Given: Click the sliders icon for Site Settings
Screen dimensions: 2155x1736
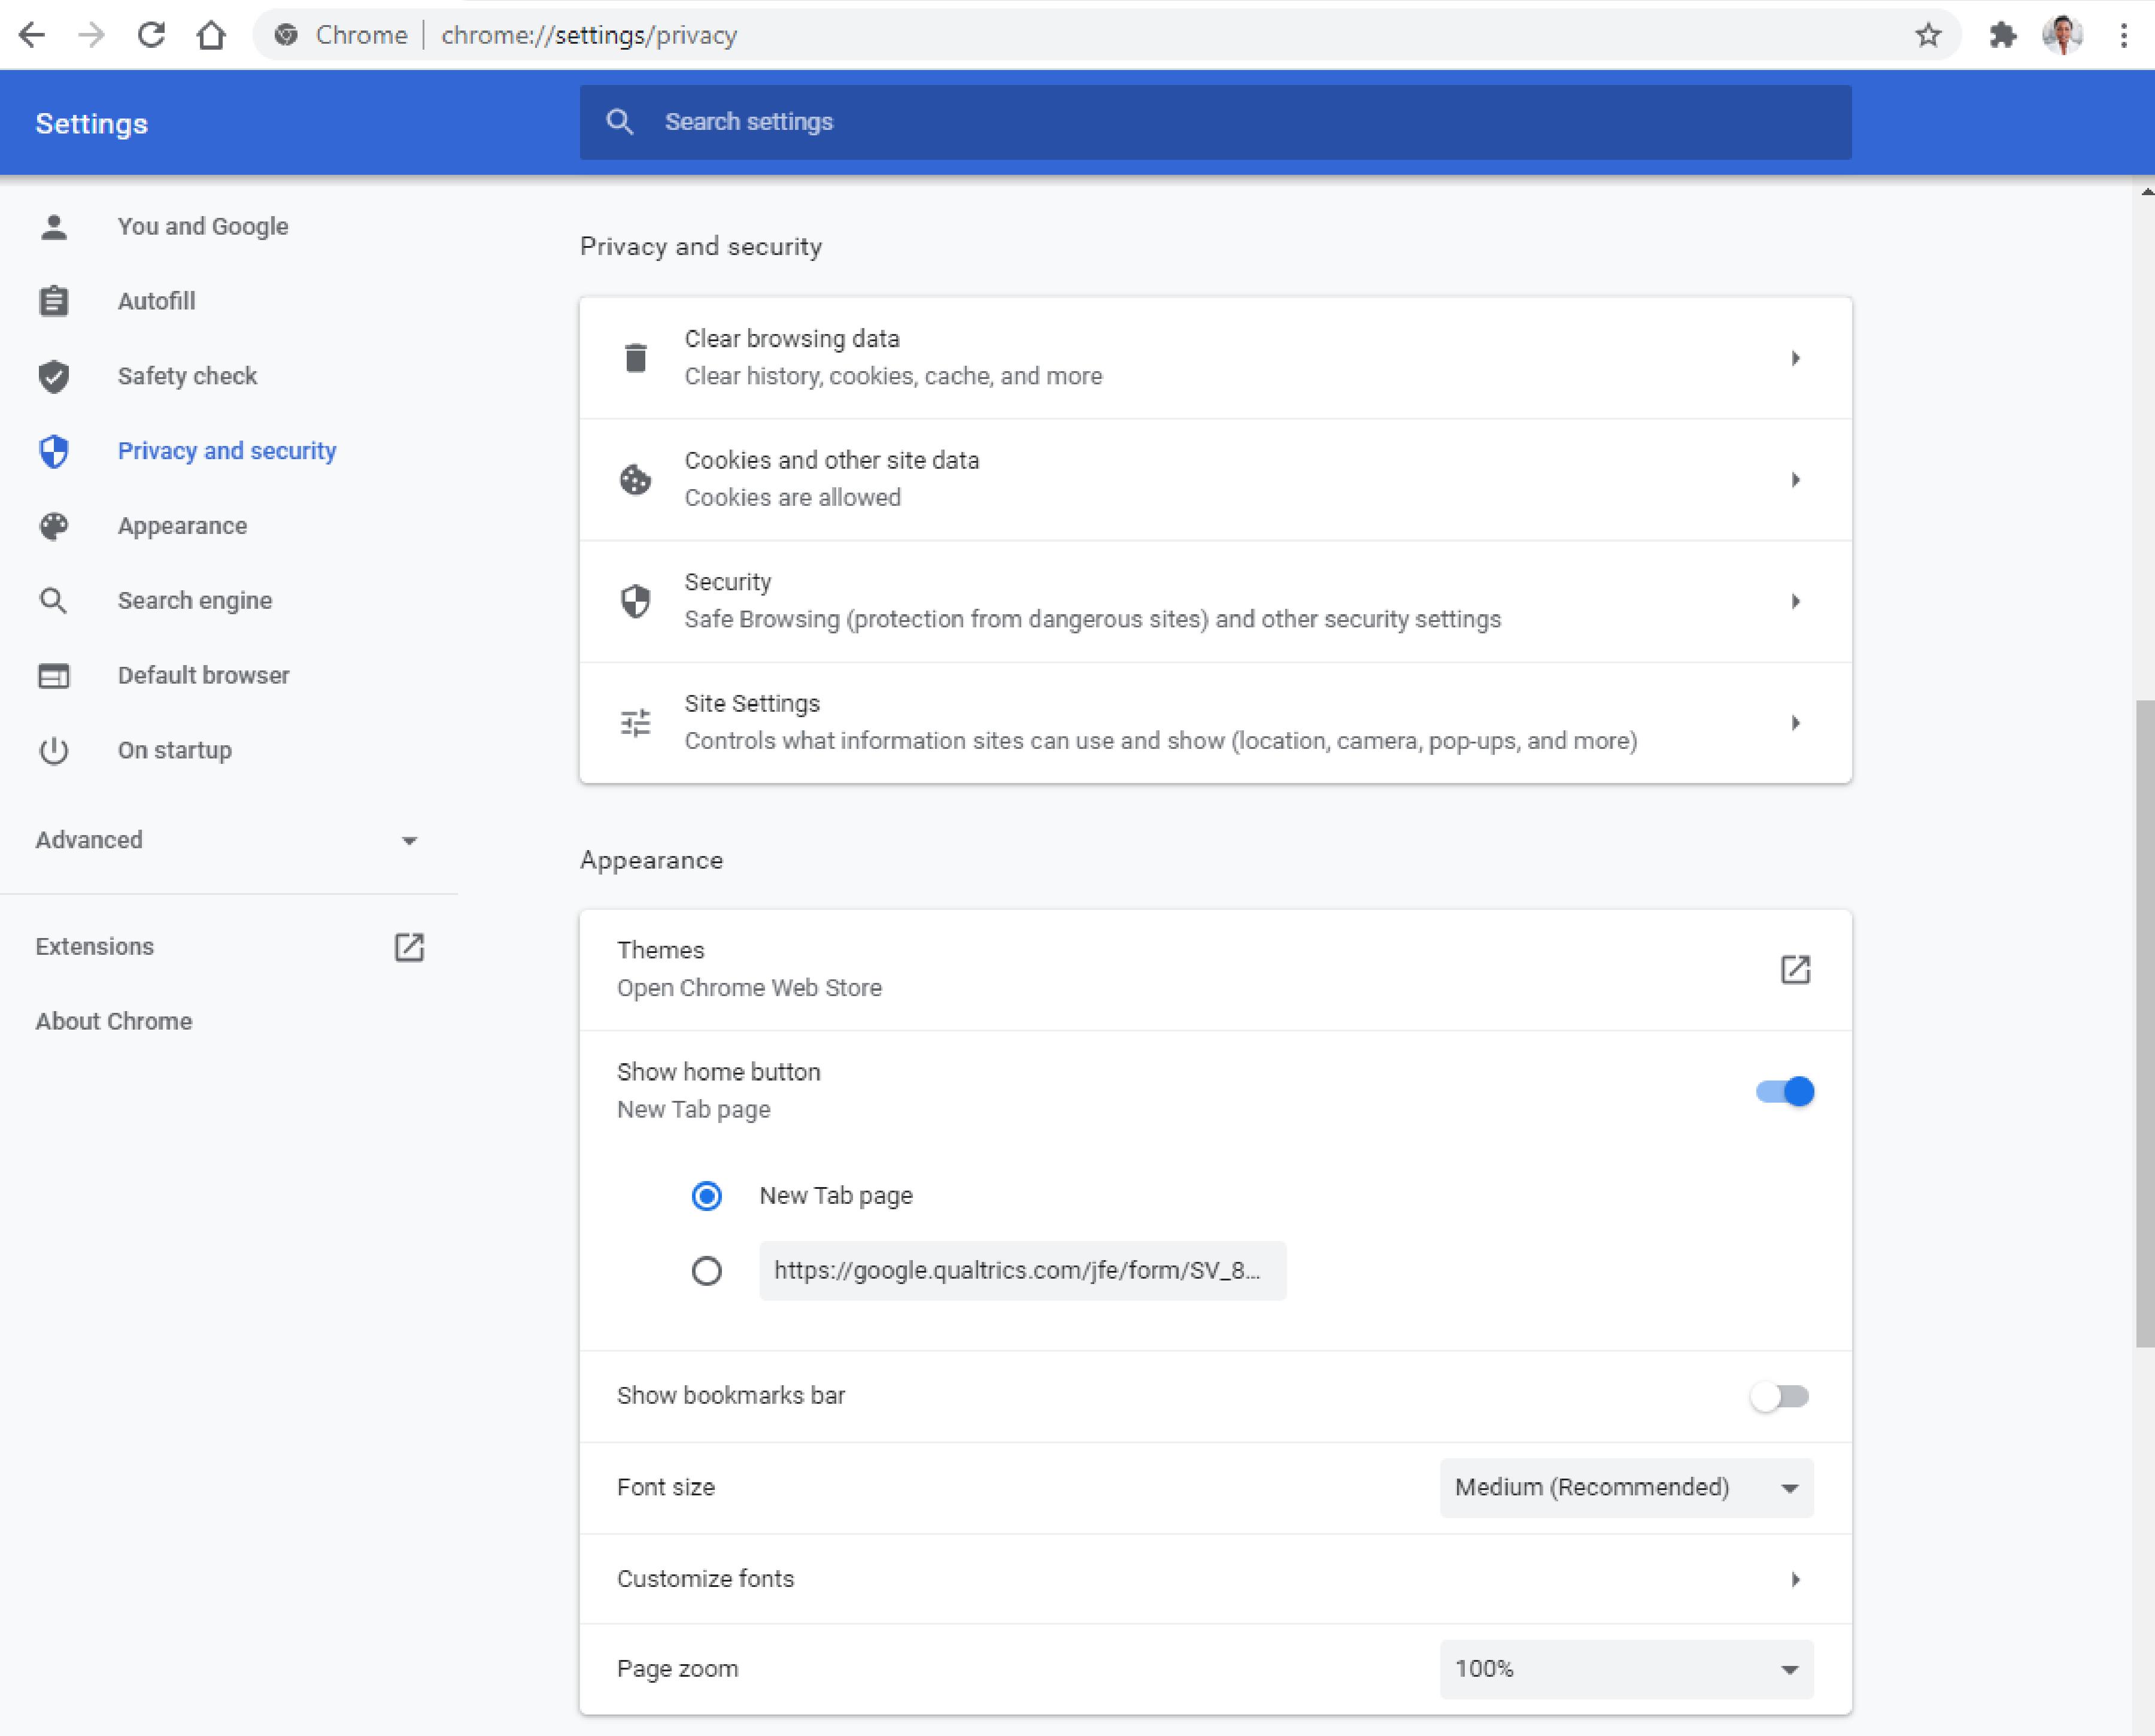Looking at the screenshot, I should tap(636, 722).
